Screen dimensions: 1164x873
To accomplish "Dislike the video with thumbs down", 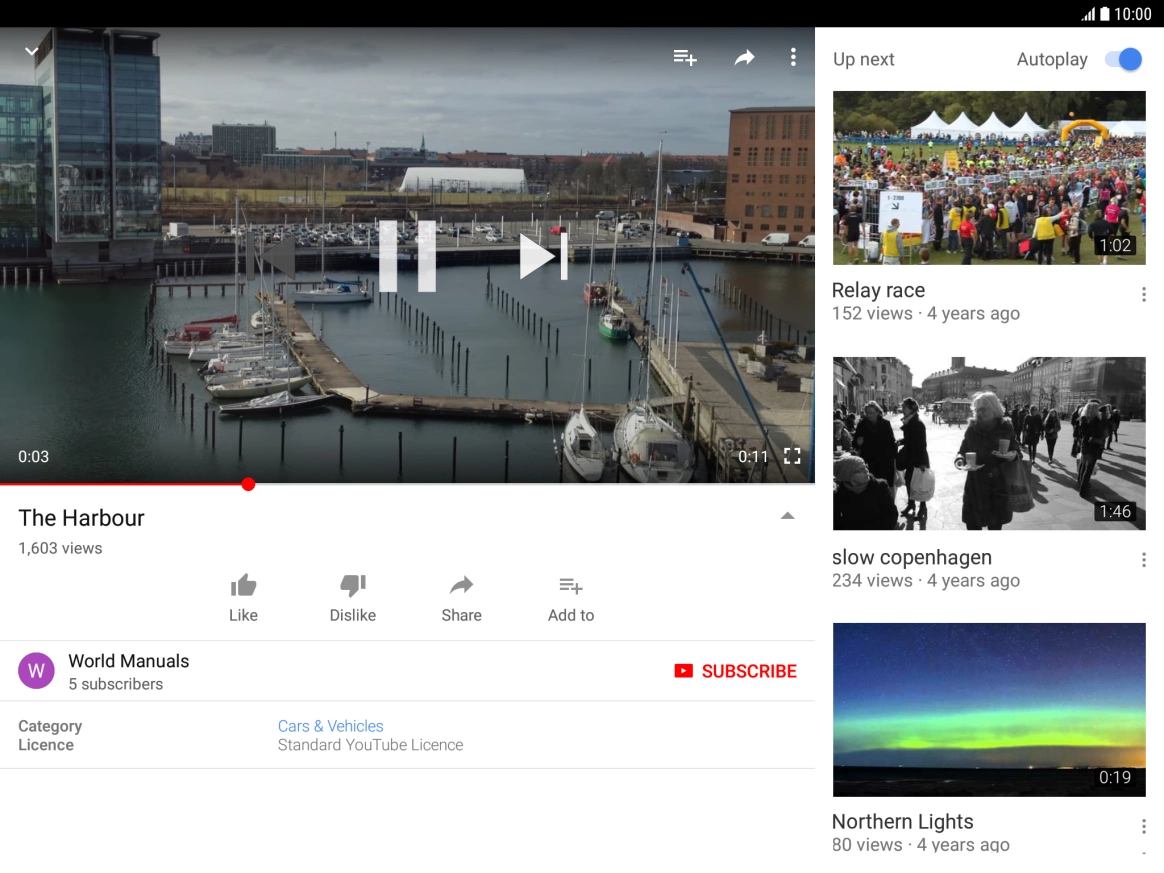I will pyautogui.click(x=353, y=598).
